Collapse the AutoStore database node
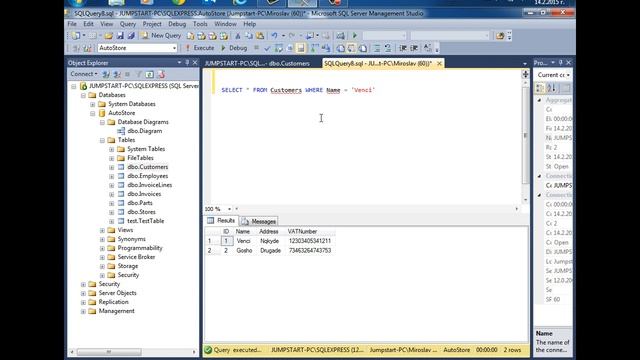The width and height of the screenshot is (640, 360). (x=93, y=113)
